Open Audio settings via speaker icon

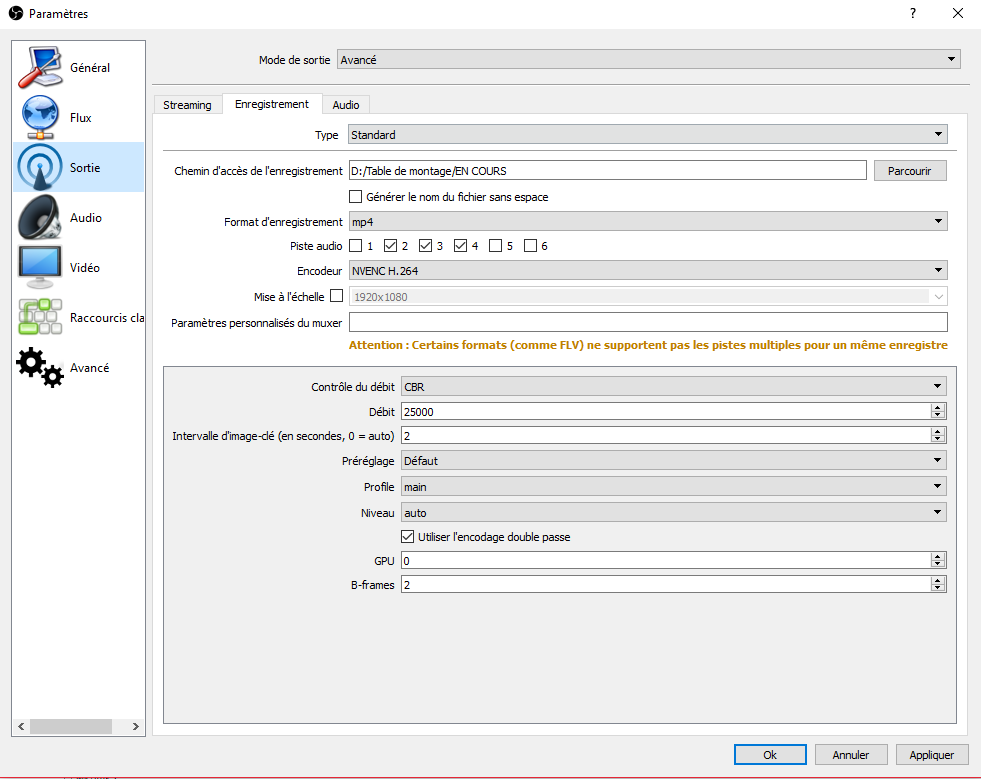pyautogui.click(x=40, y=217)
